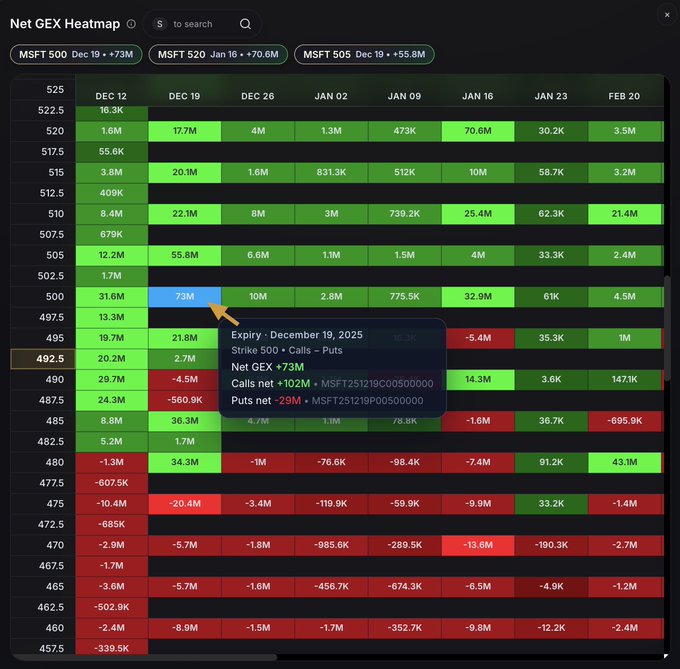Click the info icon beside Net GEX Heatmap

pos(131,24)
